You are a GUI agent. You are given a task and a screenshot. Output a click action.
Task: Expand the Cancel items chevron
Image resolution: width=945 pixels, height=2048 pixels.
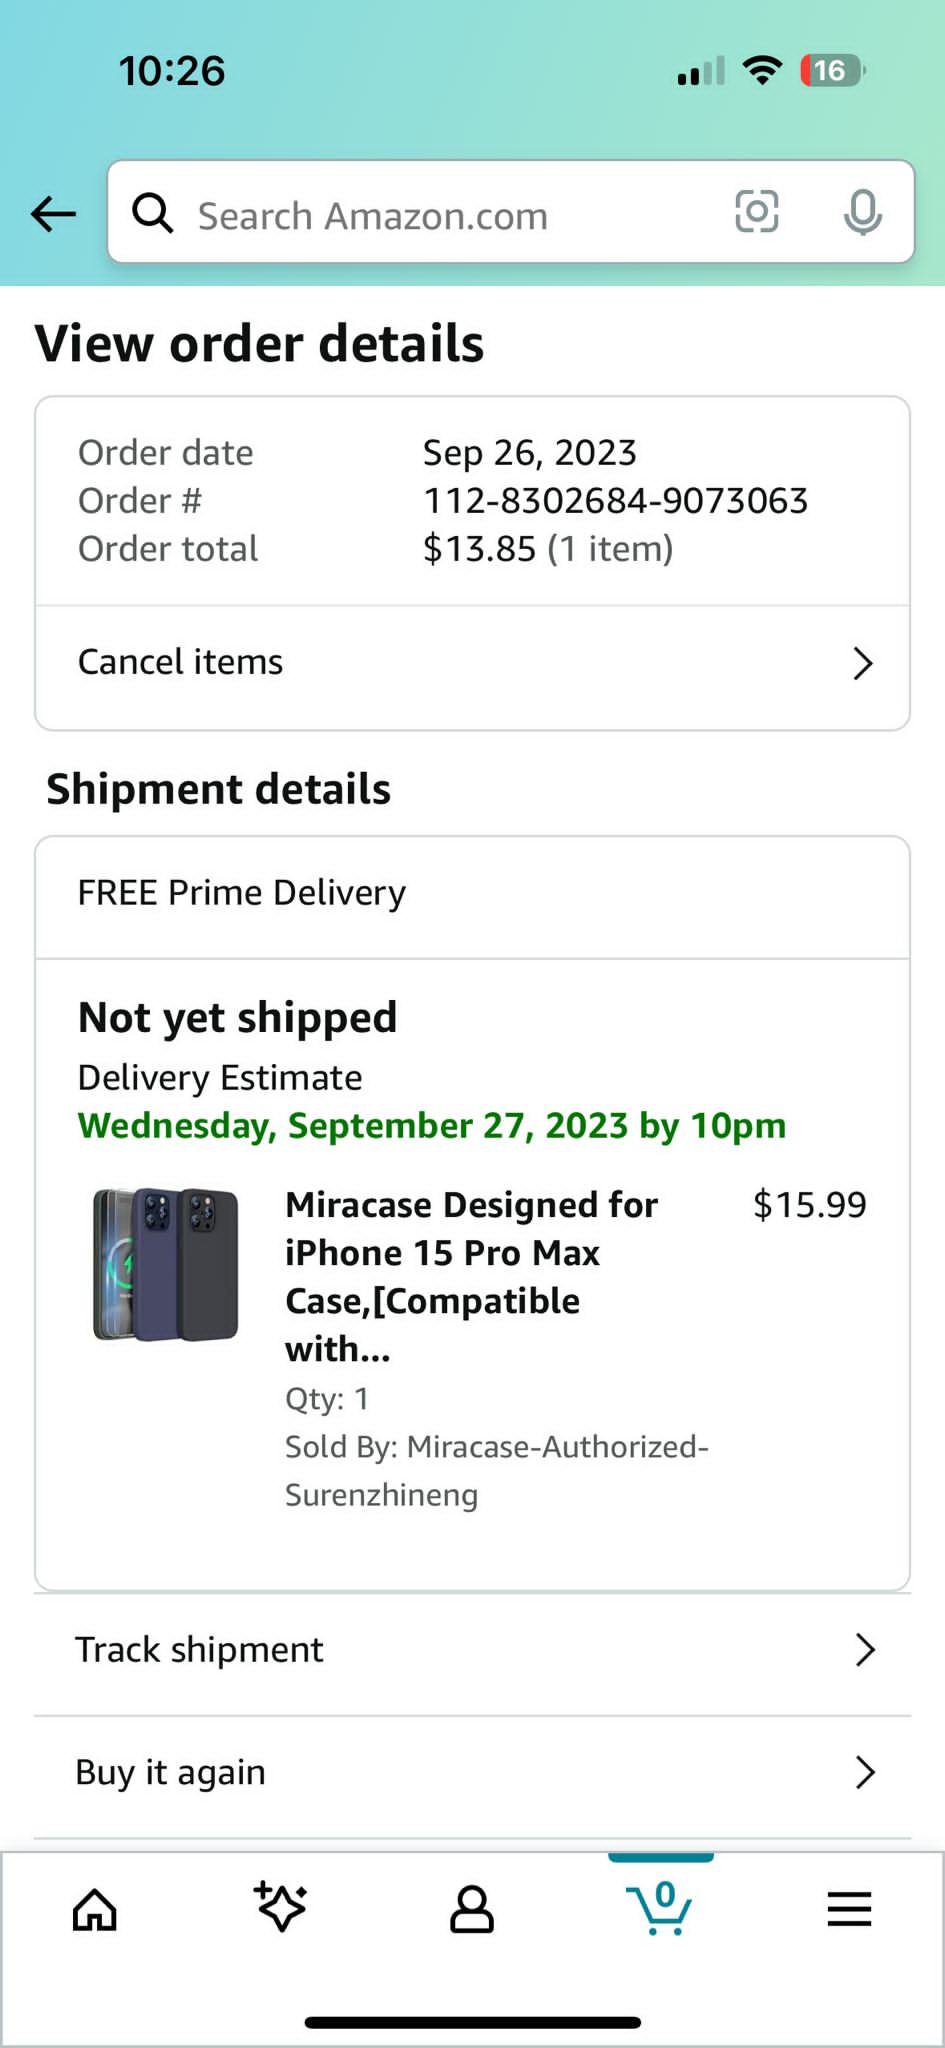(x=862, y=663)
